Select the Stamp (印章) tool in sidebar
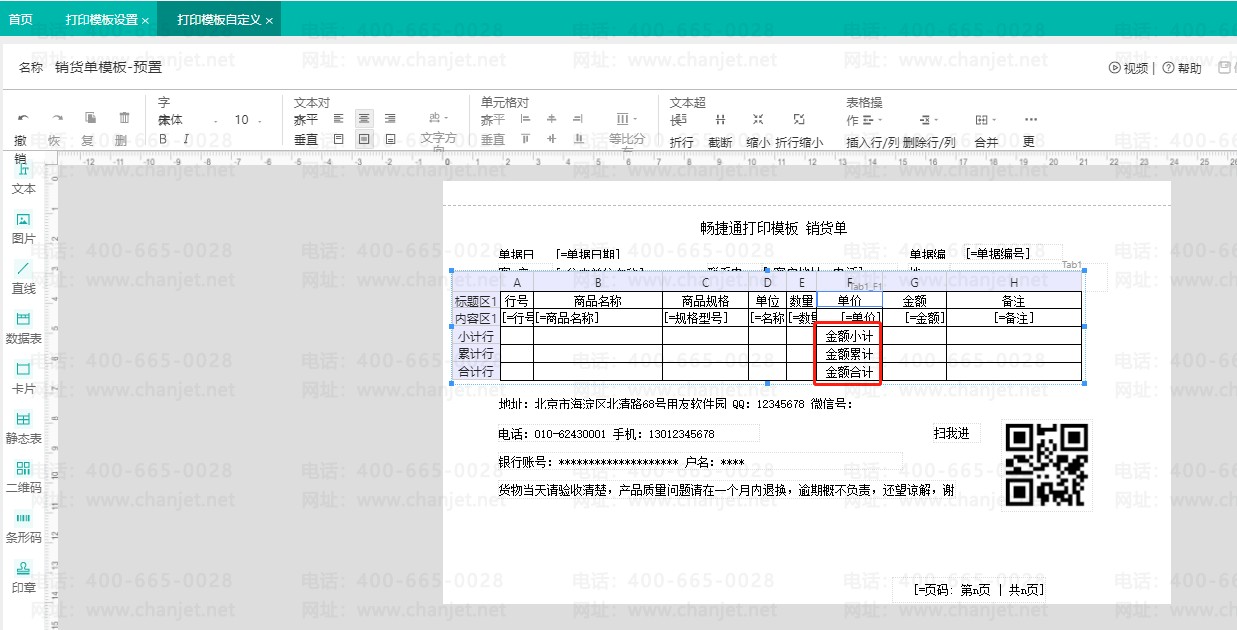The width and height of the screenshot is (1237, 630). [23, 578]
